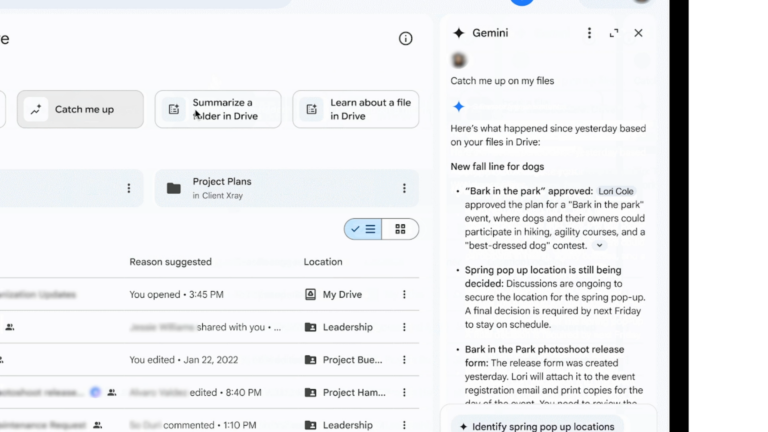Click the Location column header
768x432 pixels.
point(324,262)
